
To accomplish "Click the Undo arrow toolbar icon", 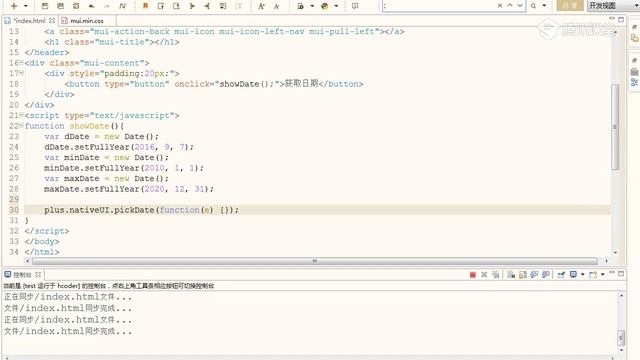I will click(x=91, y=6).
